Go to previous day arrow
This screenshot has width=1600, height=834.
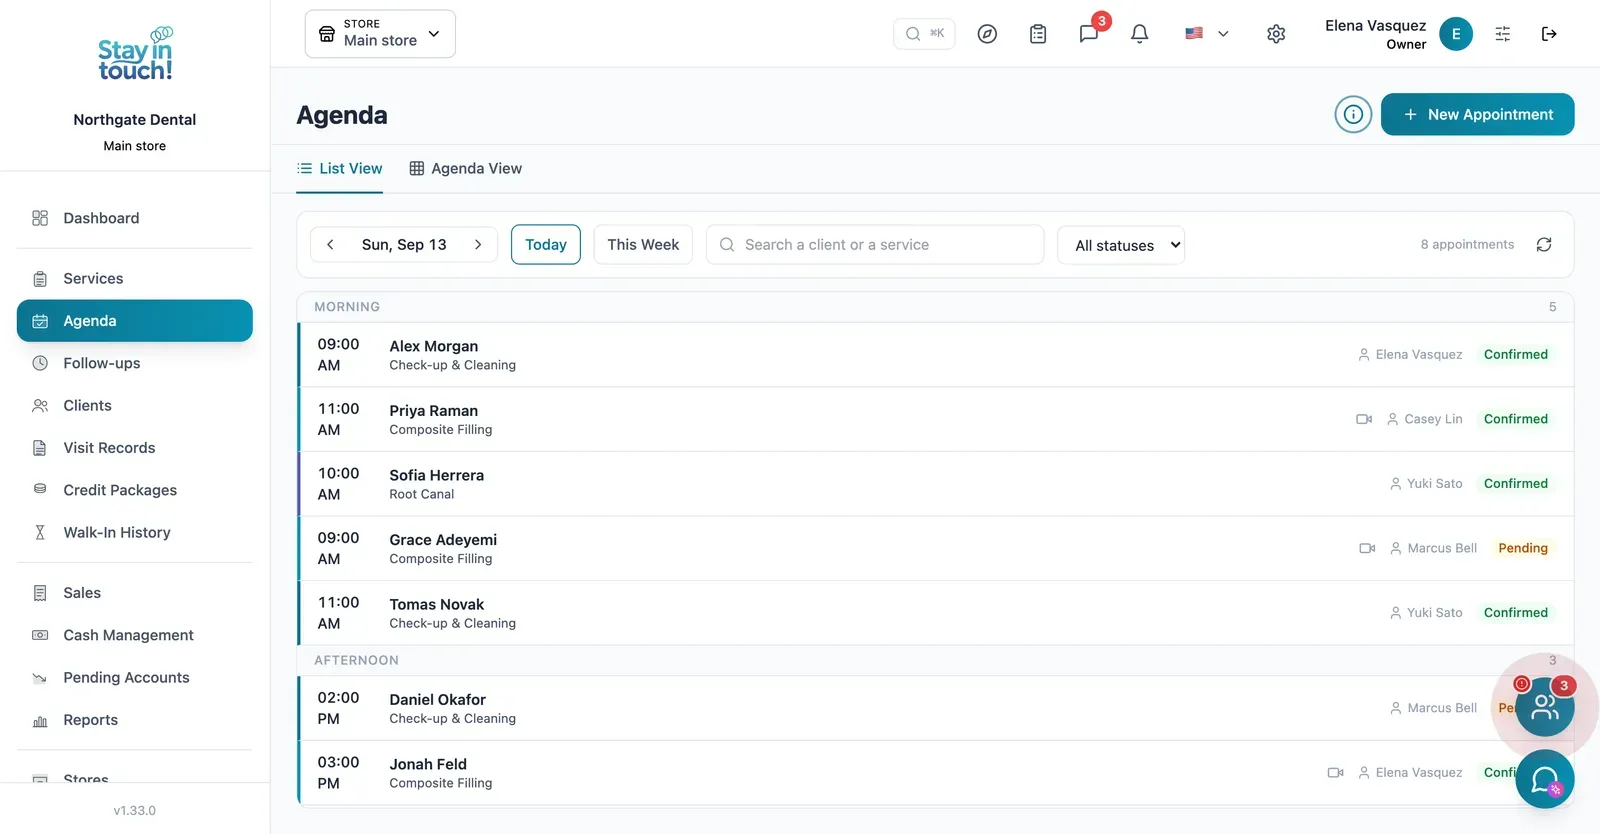coord(330,245)
